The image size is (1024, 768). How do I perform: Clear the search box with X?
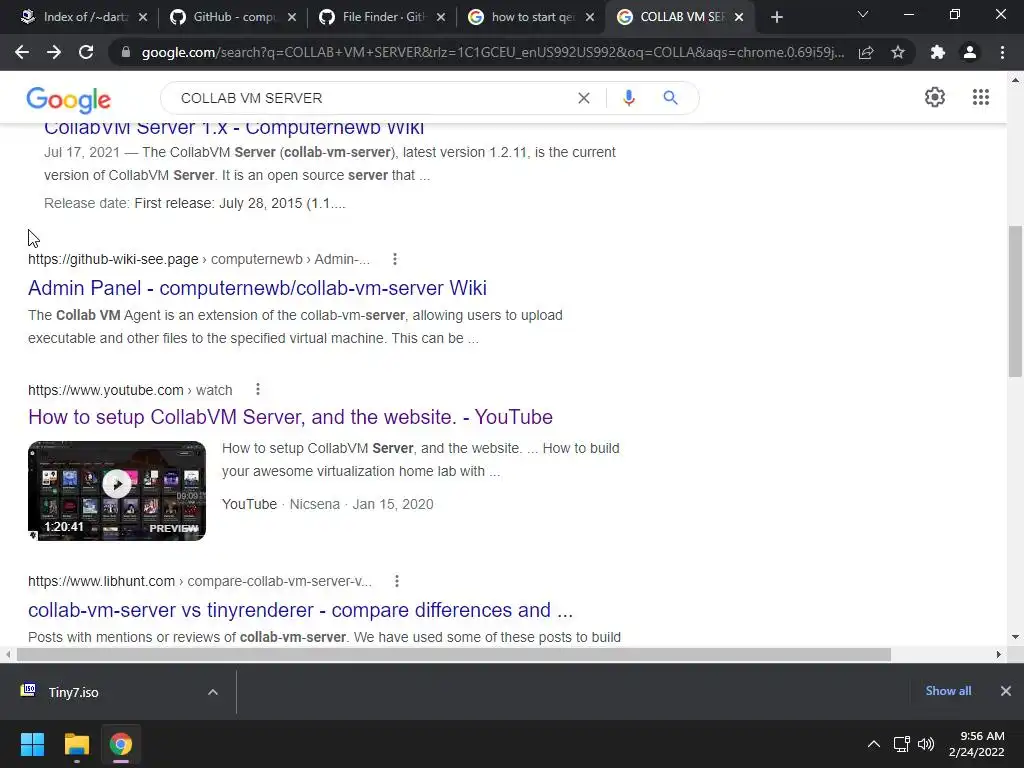(x=584, y=98)
